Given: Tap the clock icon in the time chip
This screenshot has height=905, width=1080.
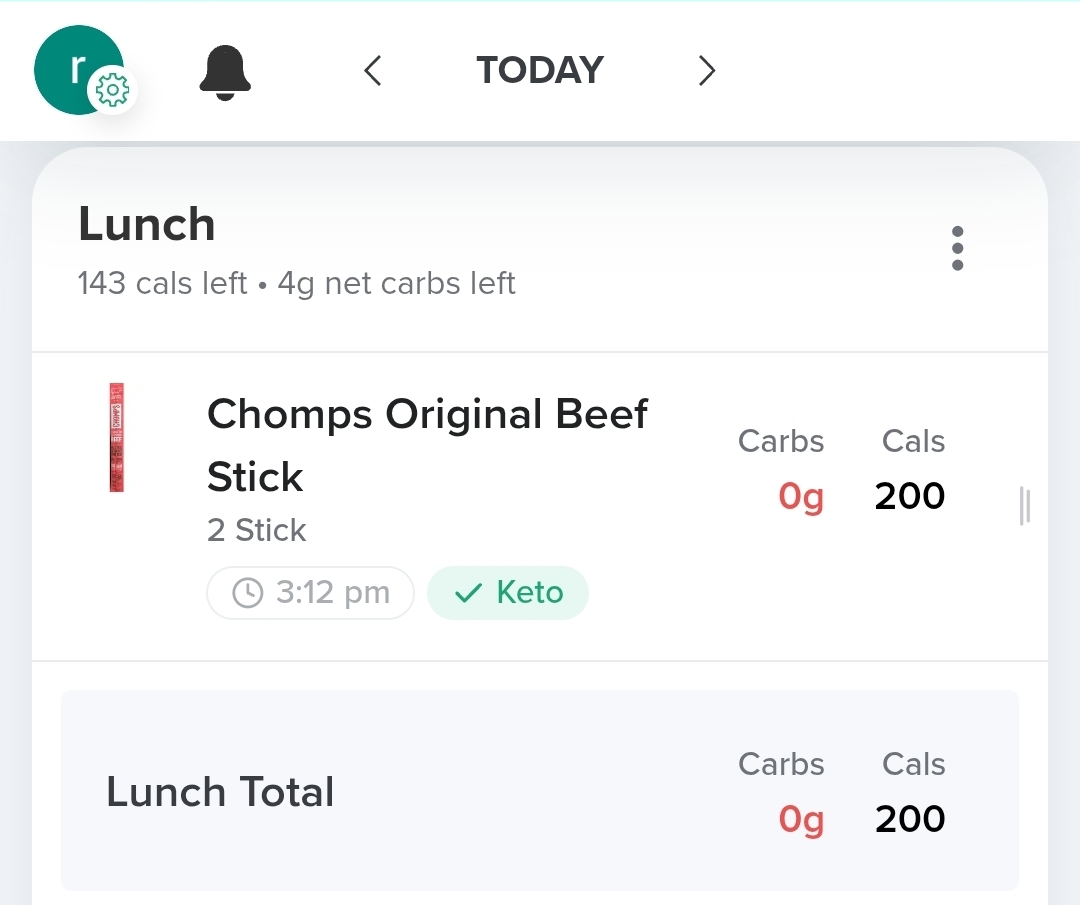Looking at the screenshot, I should (x=245, y=593).
